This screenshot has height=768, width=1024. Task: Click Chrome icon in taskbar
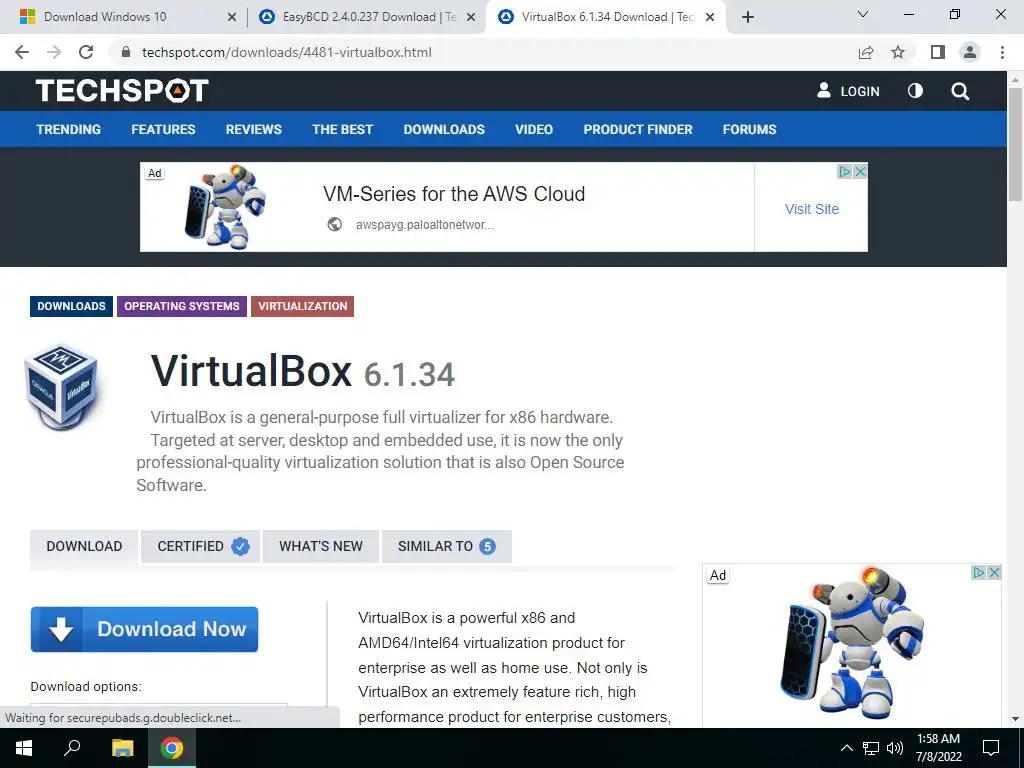point(172,748)
